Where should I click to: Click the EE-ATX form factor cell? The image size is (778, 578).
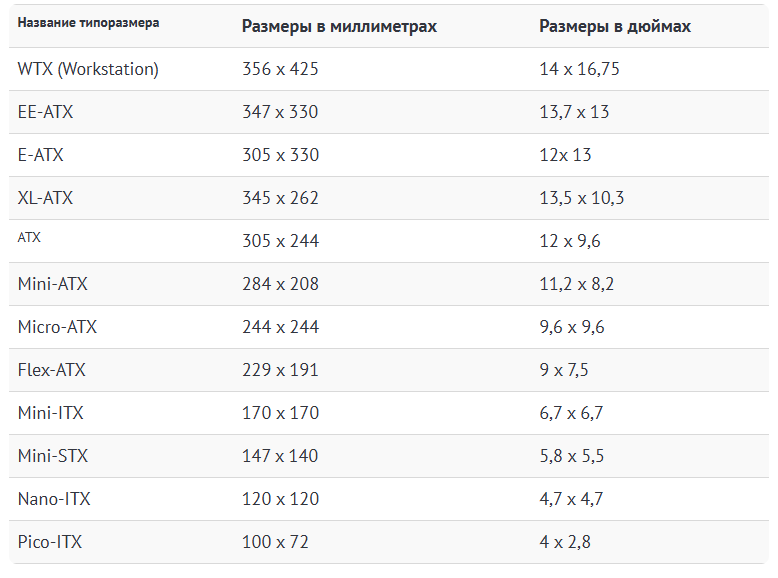[45, 112]
